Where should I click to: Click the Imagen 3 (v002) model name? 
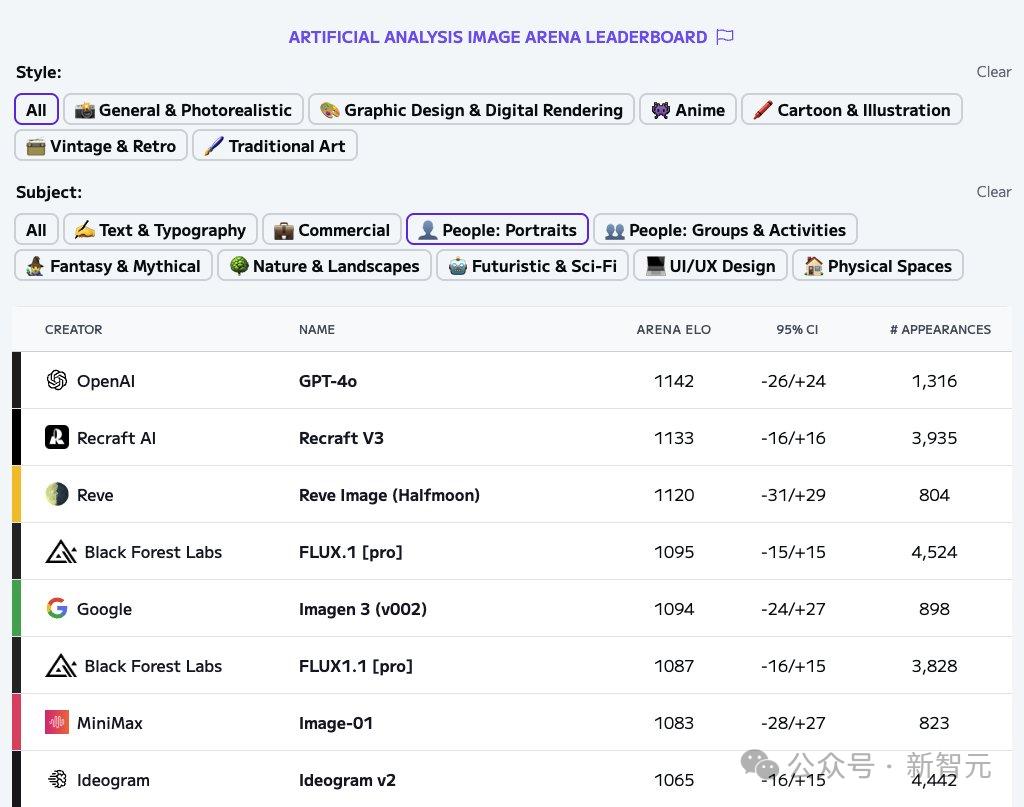363,609
